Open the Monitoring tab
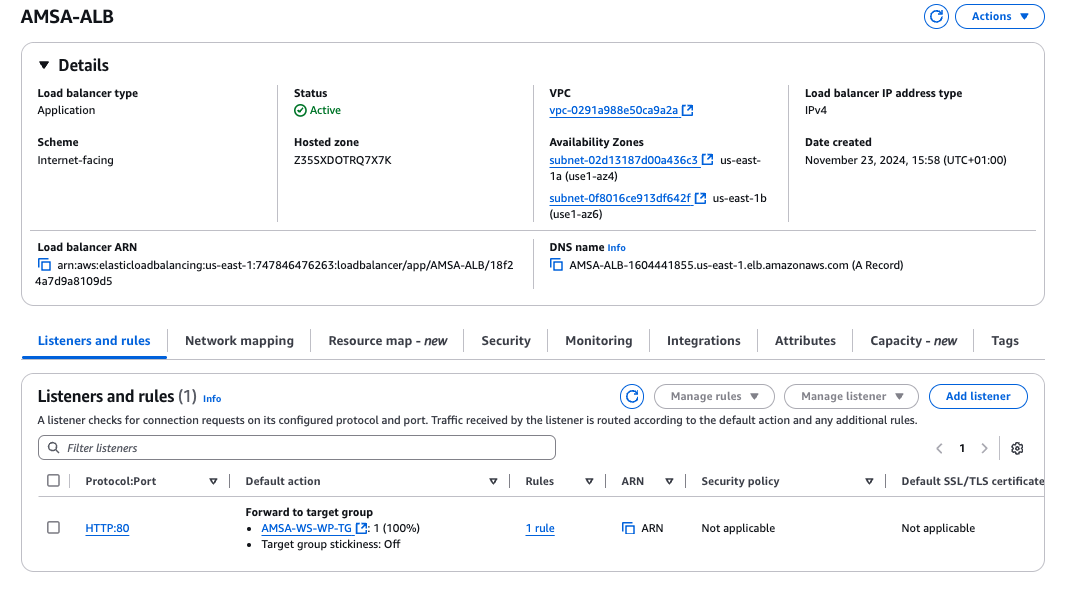The width and height of the screenshot is (1077, 598). [x=598, y=341]
